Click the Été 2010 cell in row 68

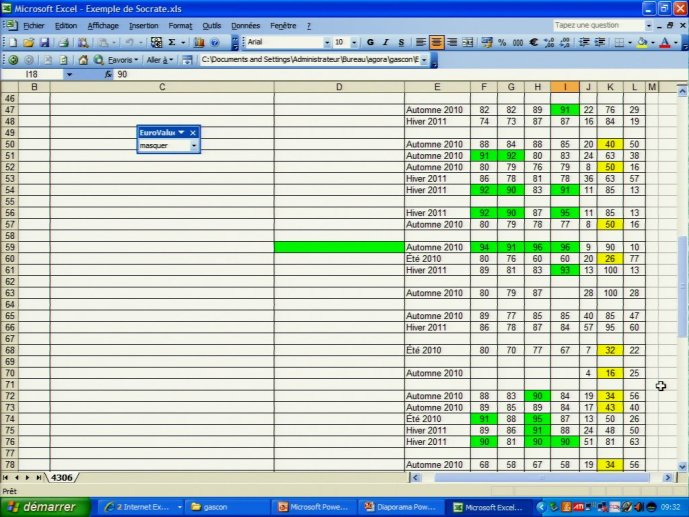coord(437,350)
